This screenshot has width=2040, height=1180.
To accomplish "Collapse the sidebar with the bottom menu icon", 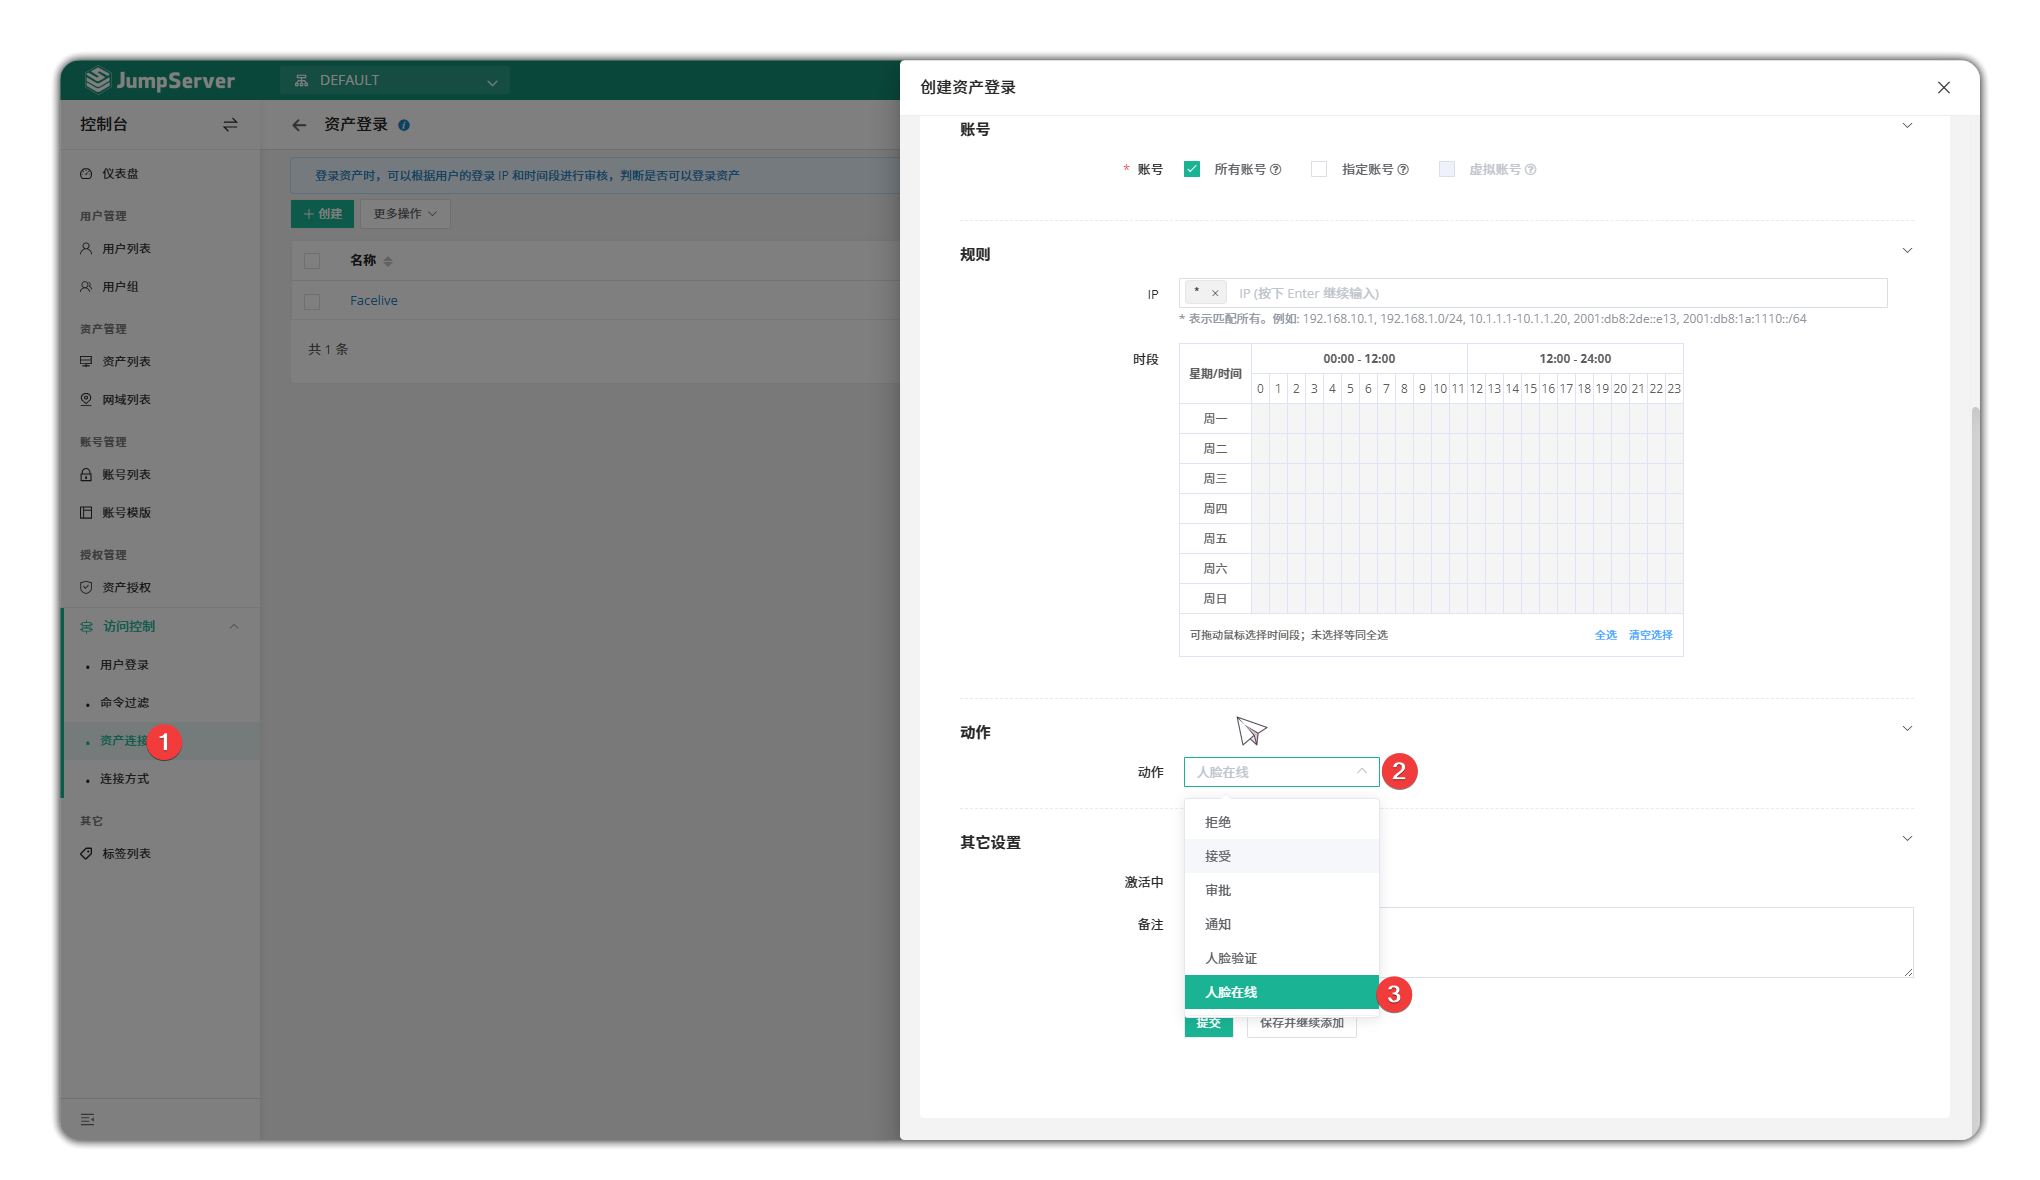I will pyautogui.click(x=88, y=1119).
